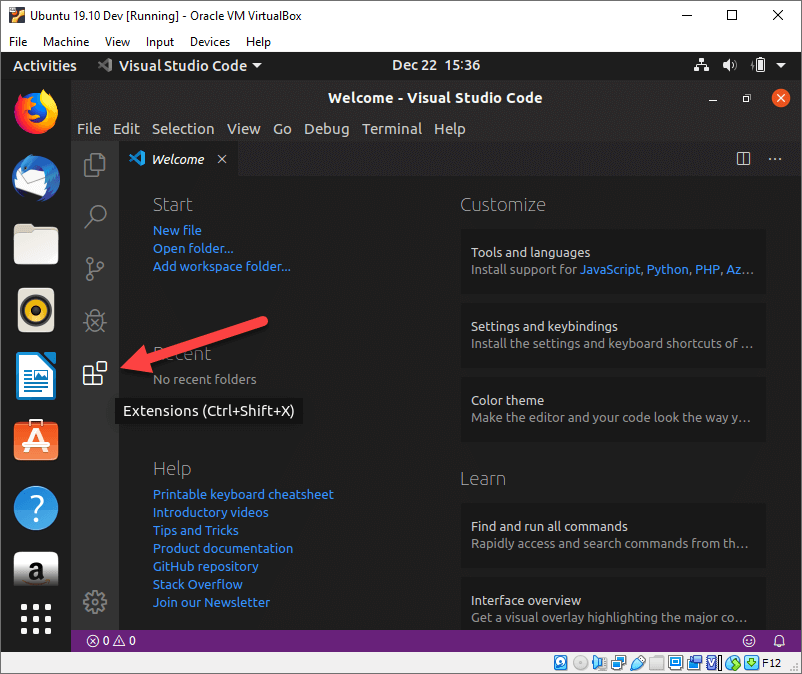Open the Explorer view in activity bar

click(x=95, y=165)
